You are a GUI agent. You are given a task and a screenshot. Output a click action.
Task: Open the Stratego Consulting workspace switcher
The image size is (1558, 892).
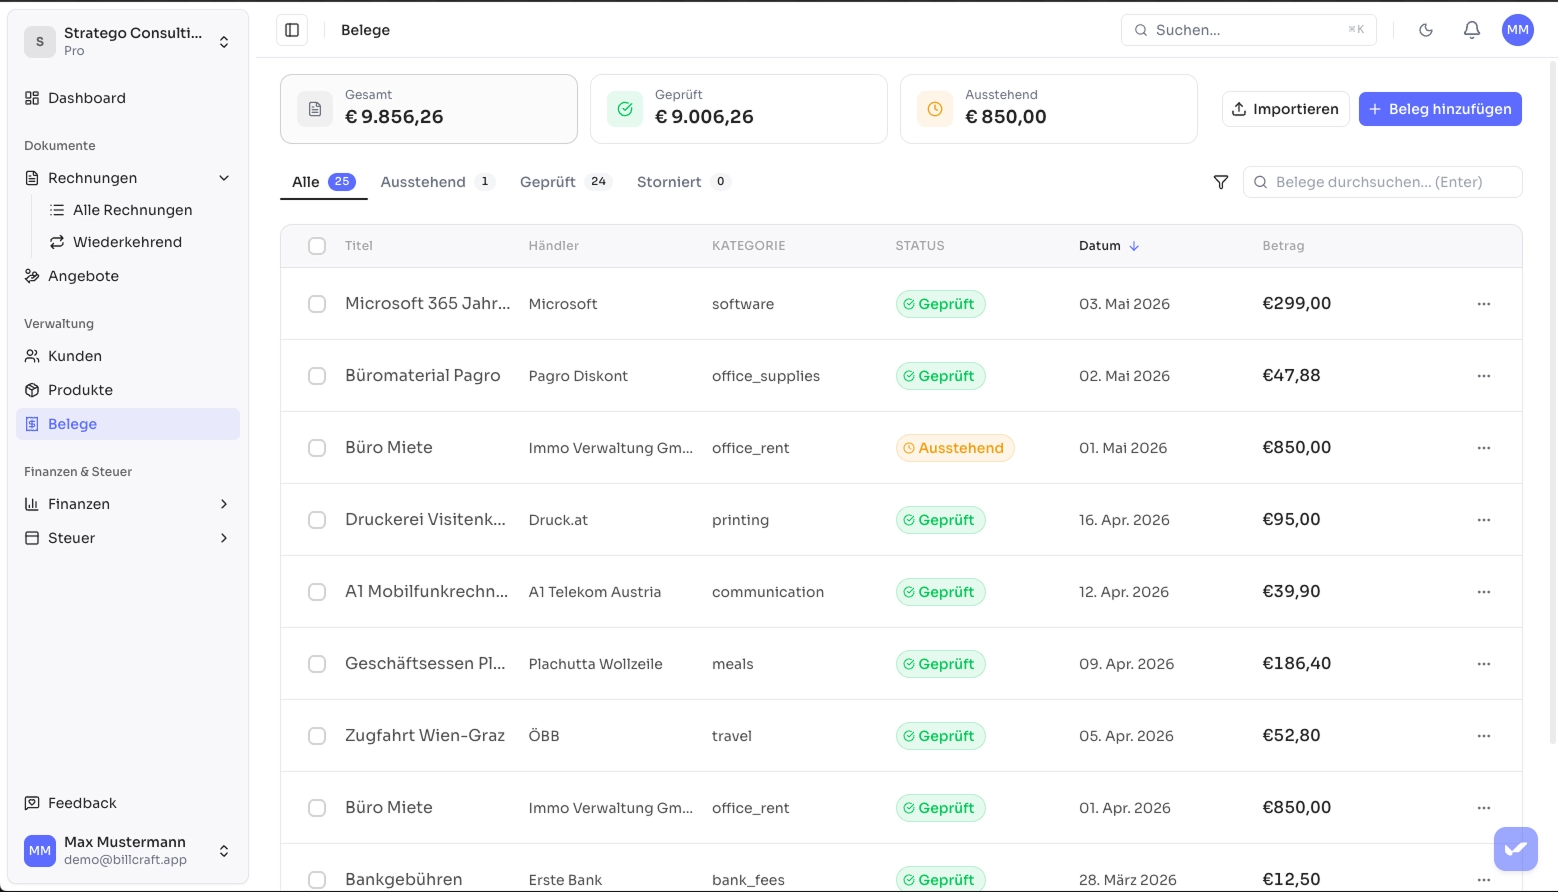click(x=128, y=41)
